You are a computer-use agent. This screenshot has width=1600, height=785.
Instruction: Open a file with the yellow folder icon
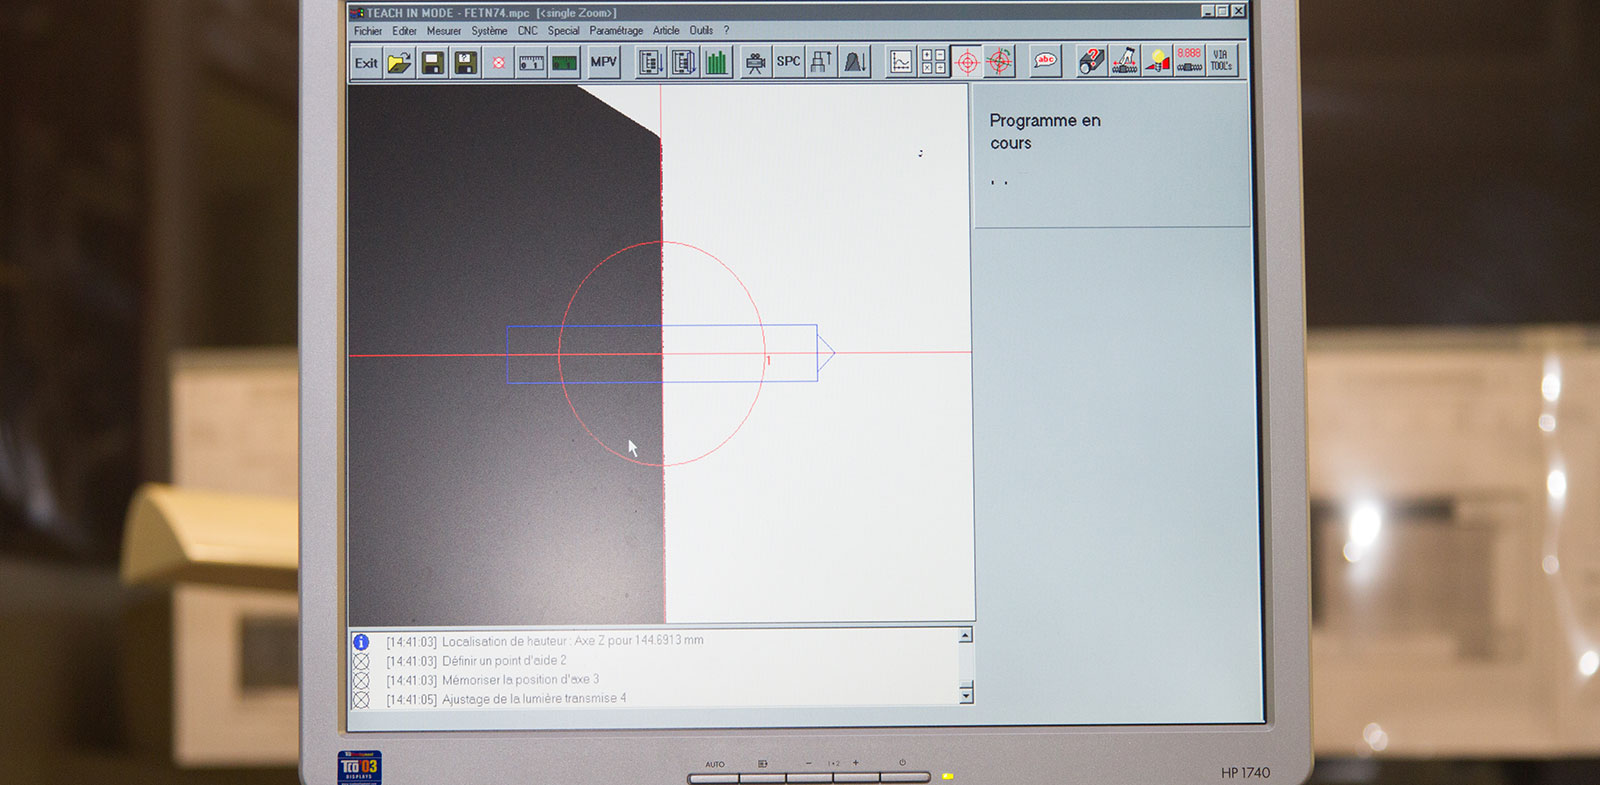tap(399, 63)
